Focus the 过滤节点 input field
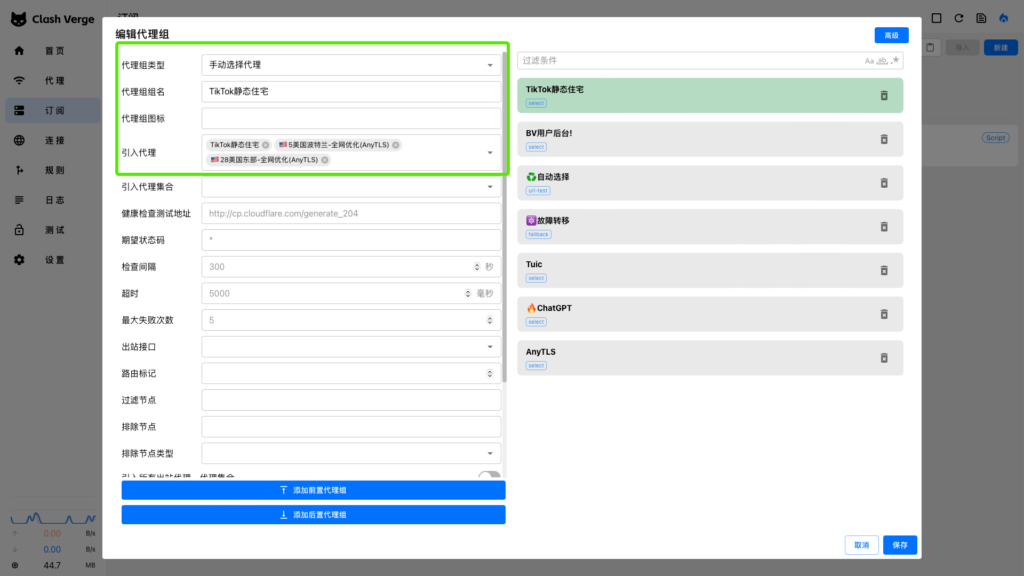The width and height of the screenshot is (1024, 576). pyautogui.click(x=351, y=400)
